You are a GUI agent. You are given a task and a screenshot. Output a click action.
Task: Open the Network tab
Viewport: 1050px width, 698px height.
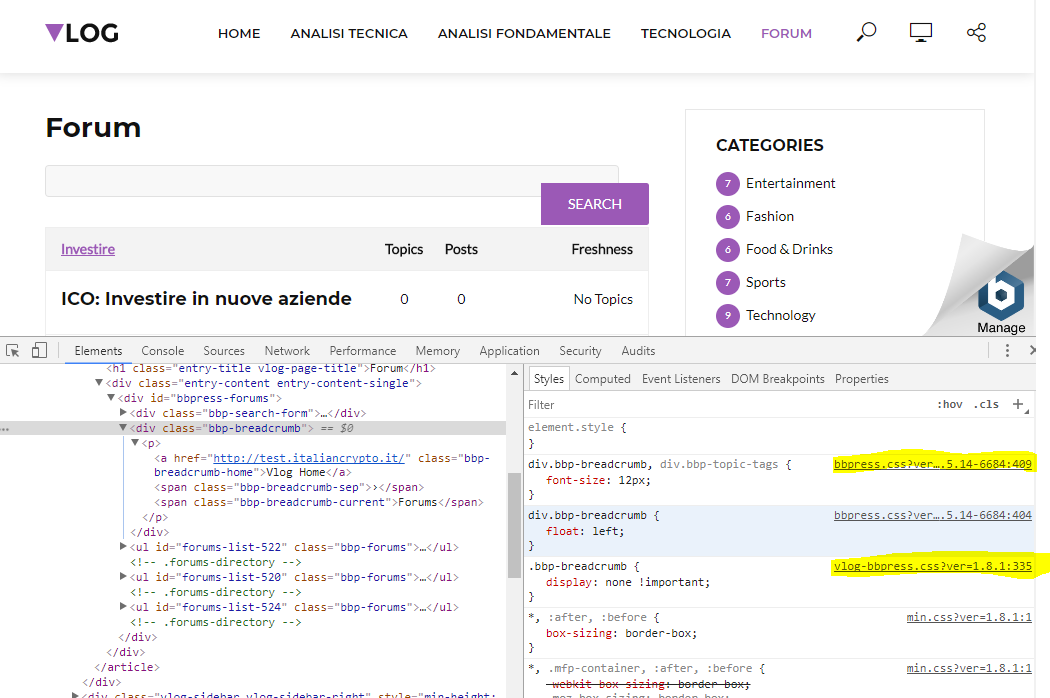(x=287, y=350)
